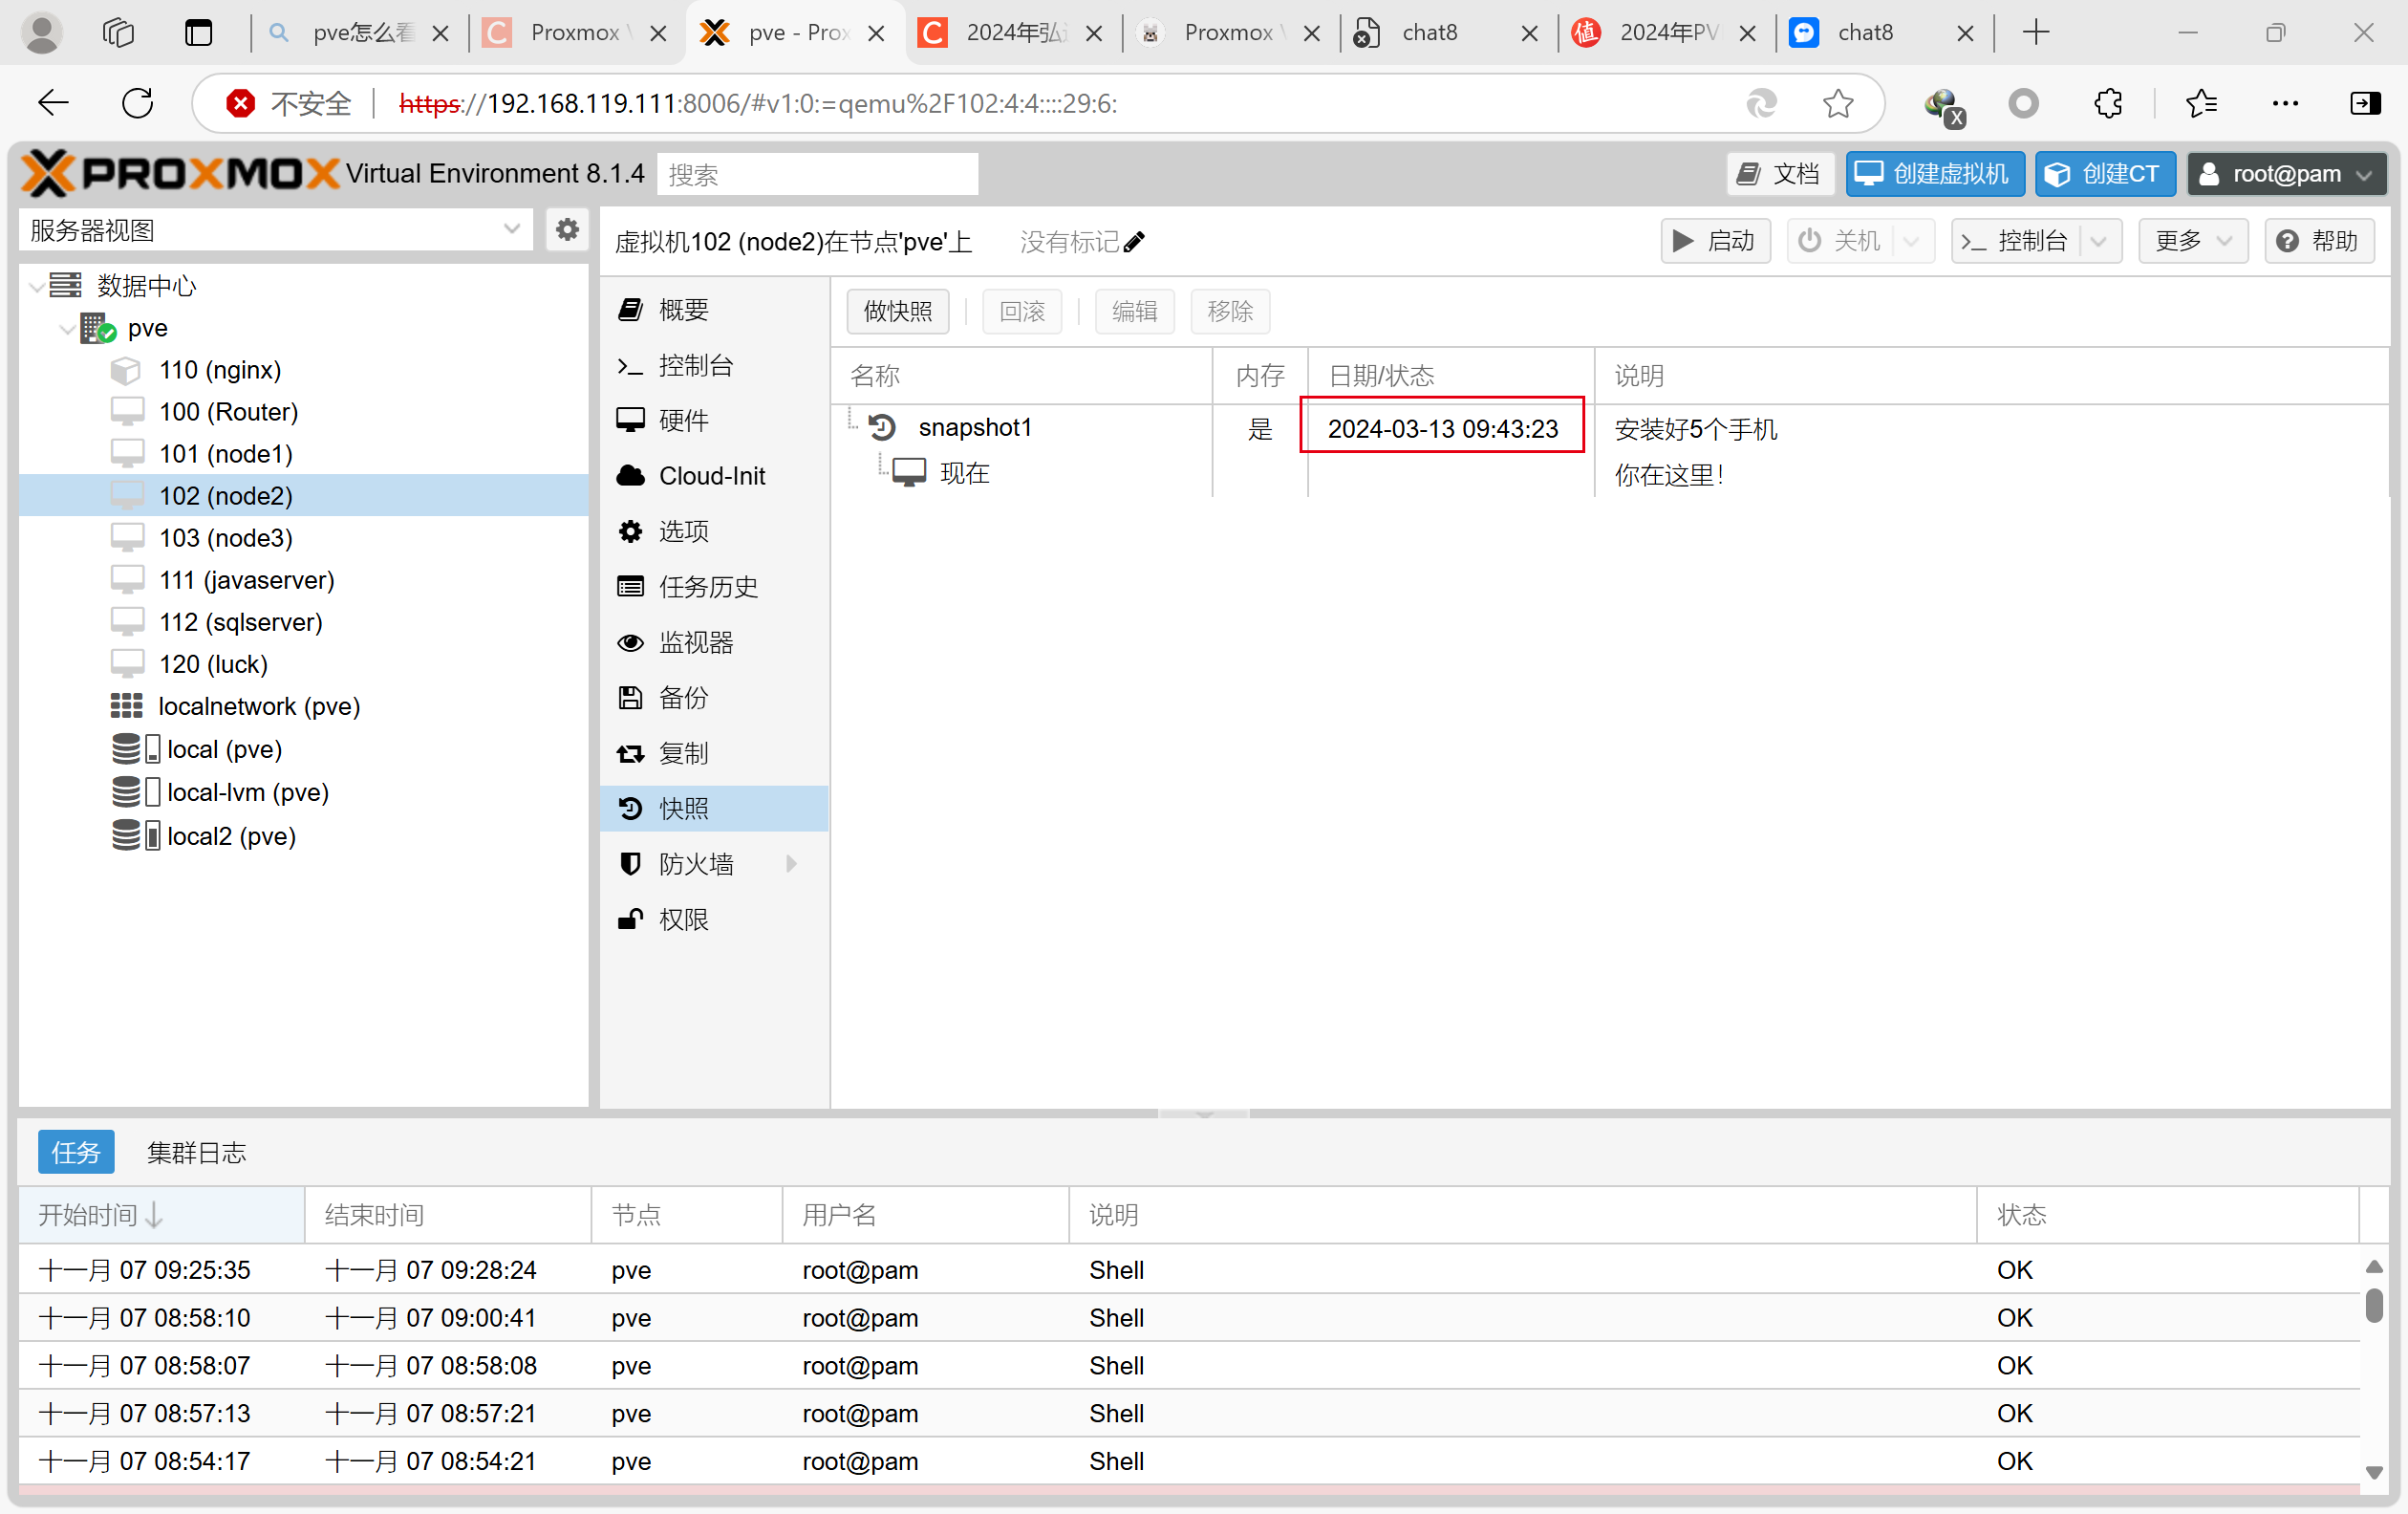
Task: Click the Proxmox logo
Action: 181,173
